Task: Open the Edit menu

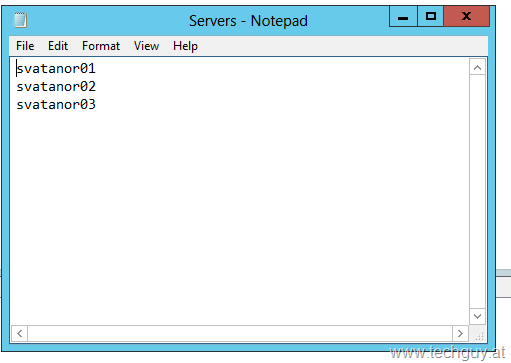Action: tap(58, 46)
